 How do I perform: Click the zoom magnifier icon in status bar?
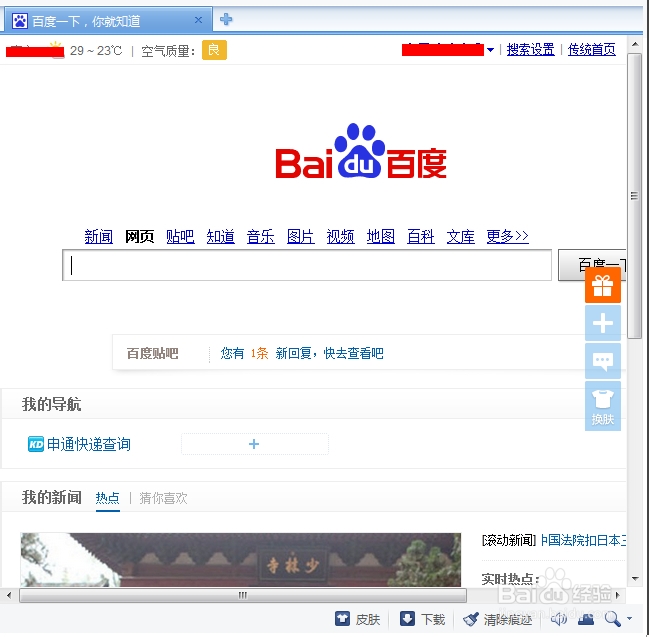point(613,619)
